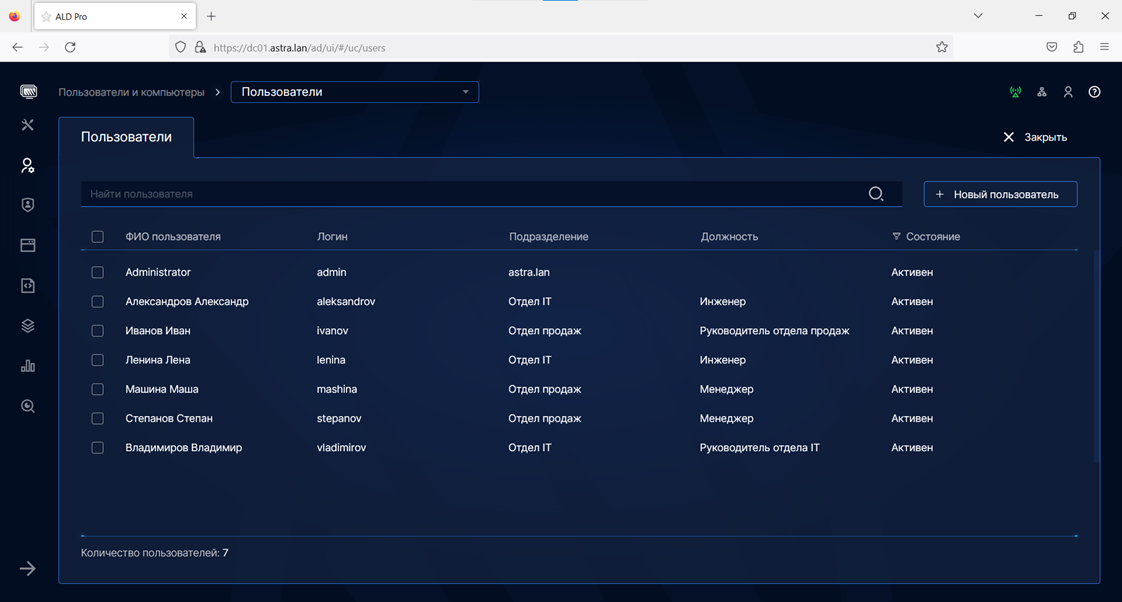Toggle the select-all checkbox in table header

click(x=97, y=237)
